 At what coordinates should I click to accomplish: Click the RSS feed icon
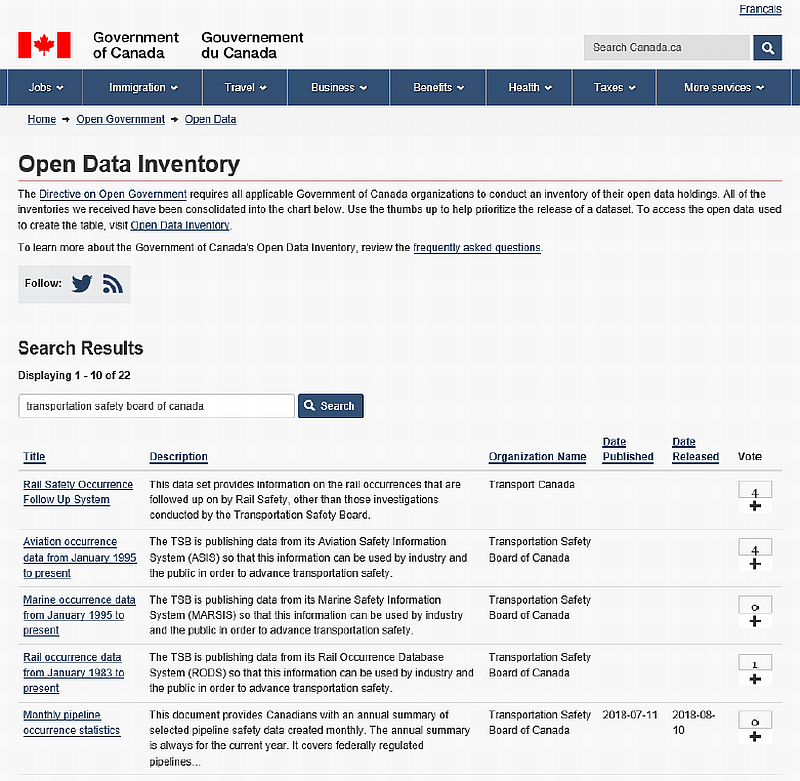pos(113,284)
